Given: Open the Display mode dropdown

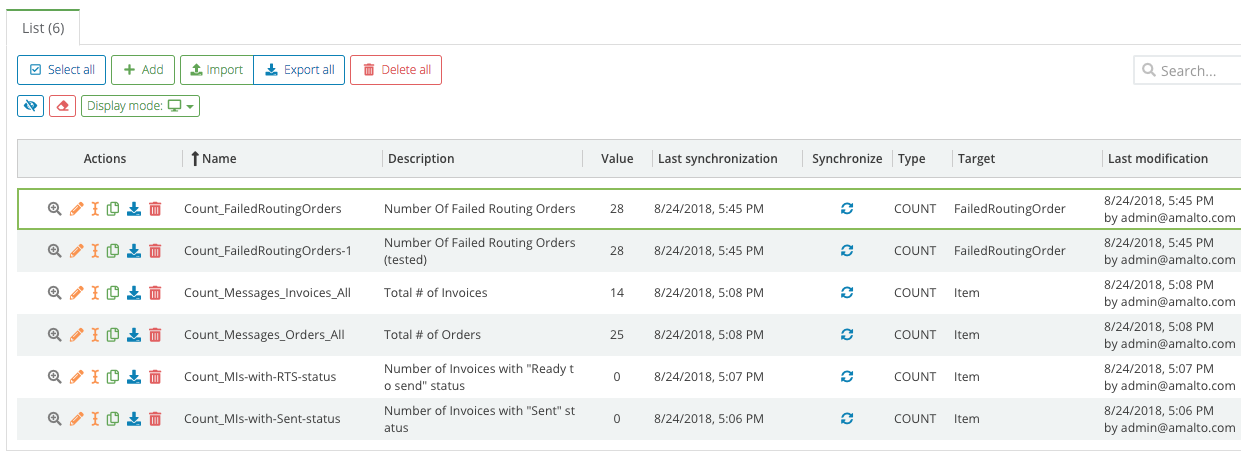Looking at the screenshot, I should coord(140,106).
